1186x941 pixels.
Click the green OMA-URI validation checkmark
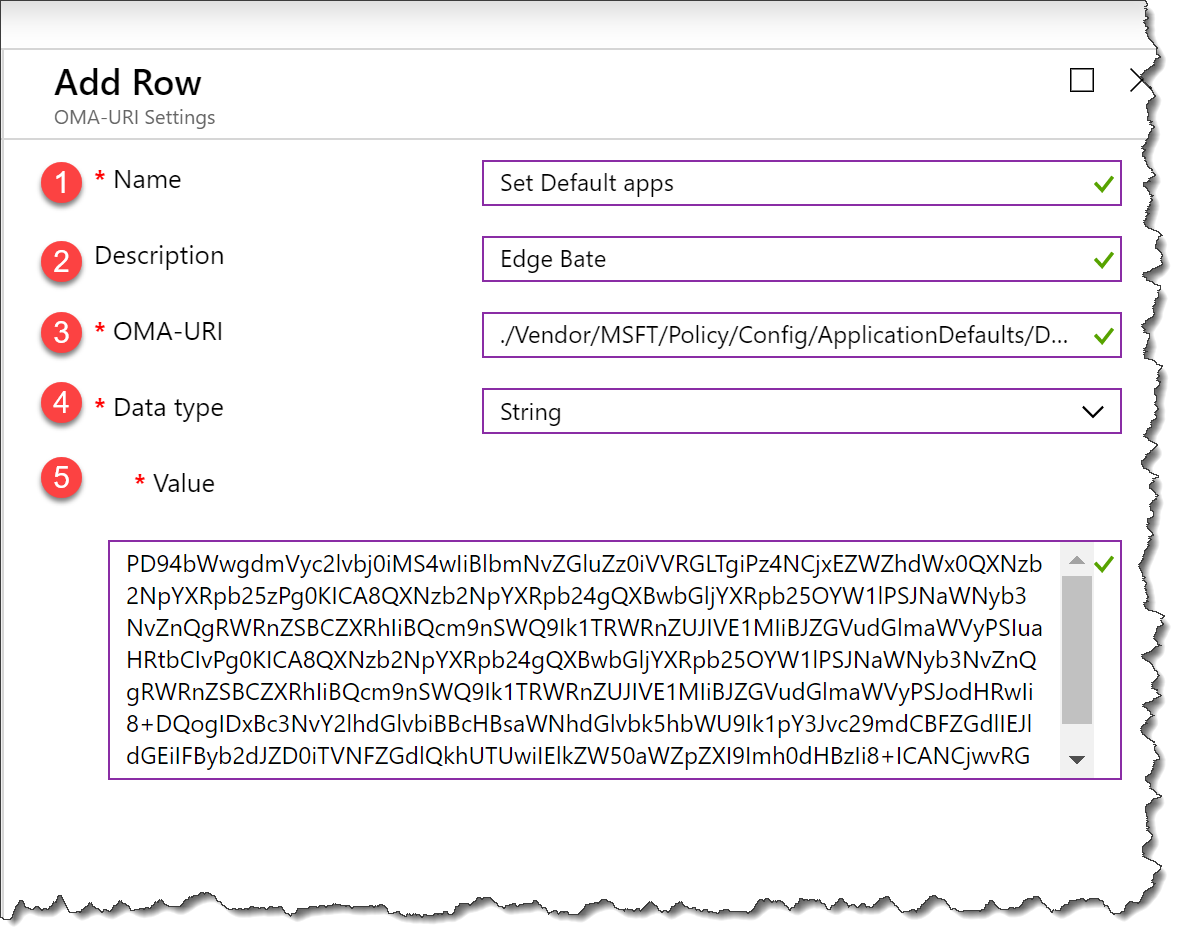tap(1102, 335)
